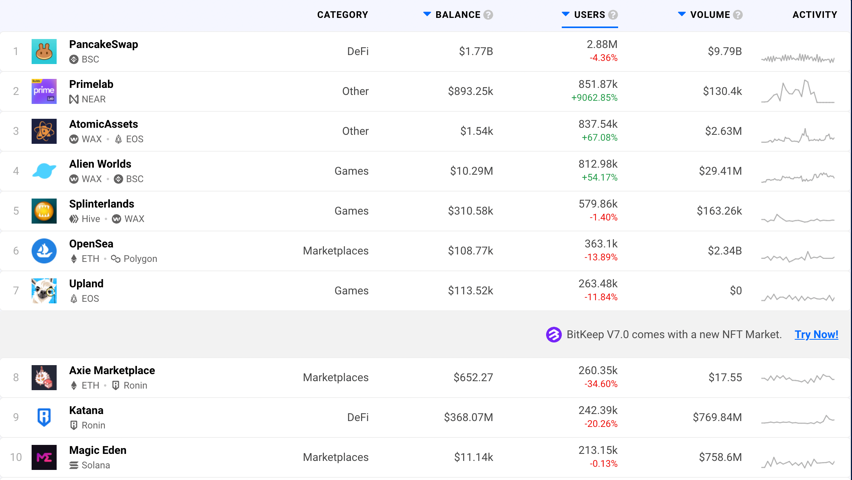The height and width of the screenshot is (480, 852).
Task: Click the Activity column header
Action: [x=814, y=15]
